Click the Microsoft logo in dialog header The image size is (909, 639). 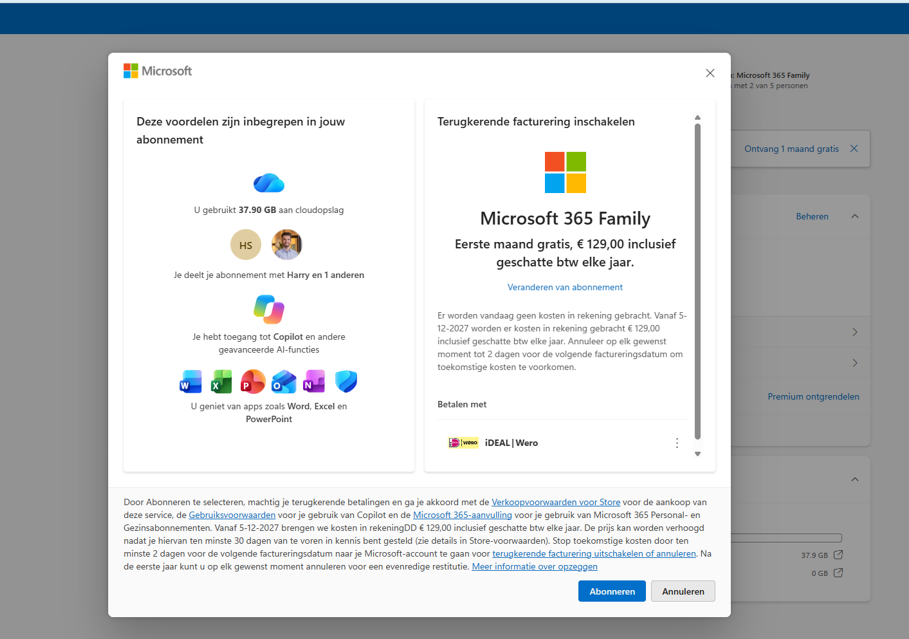tap(158, 71)
